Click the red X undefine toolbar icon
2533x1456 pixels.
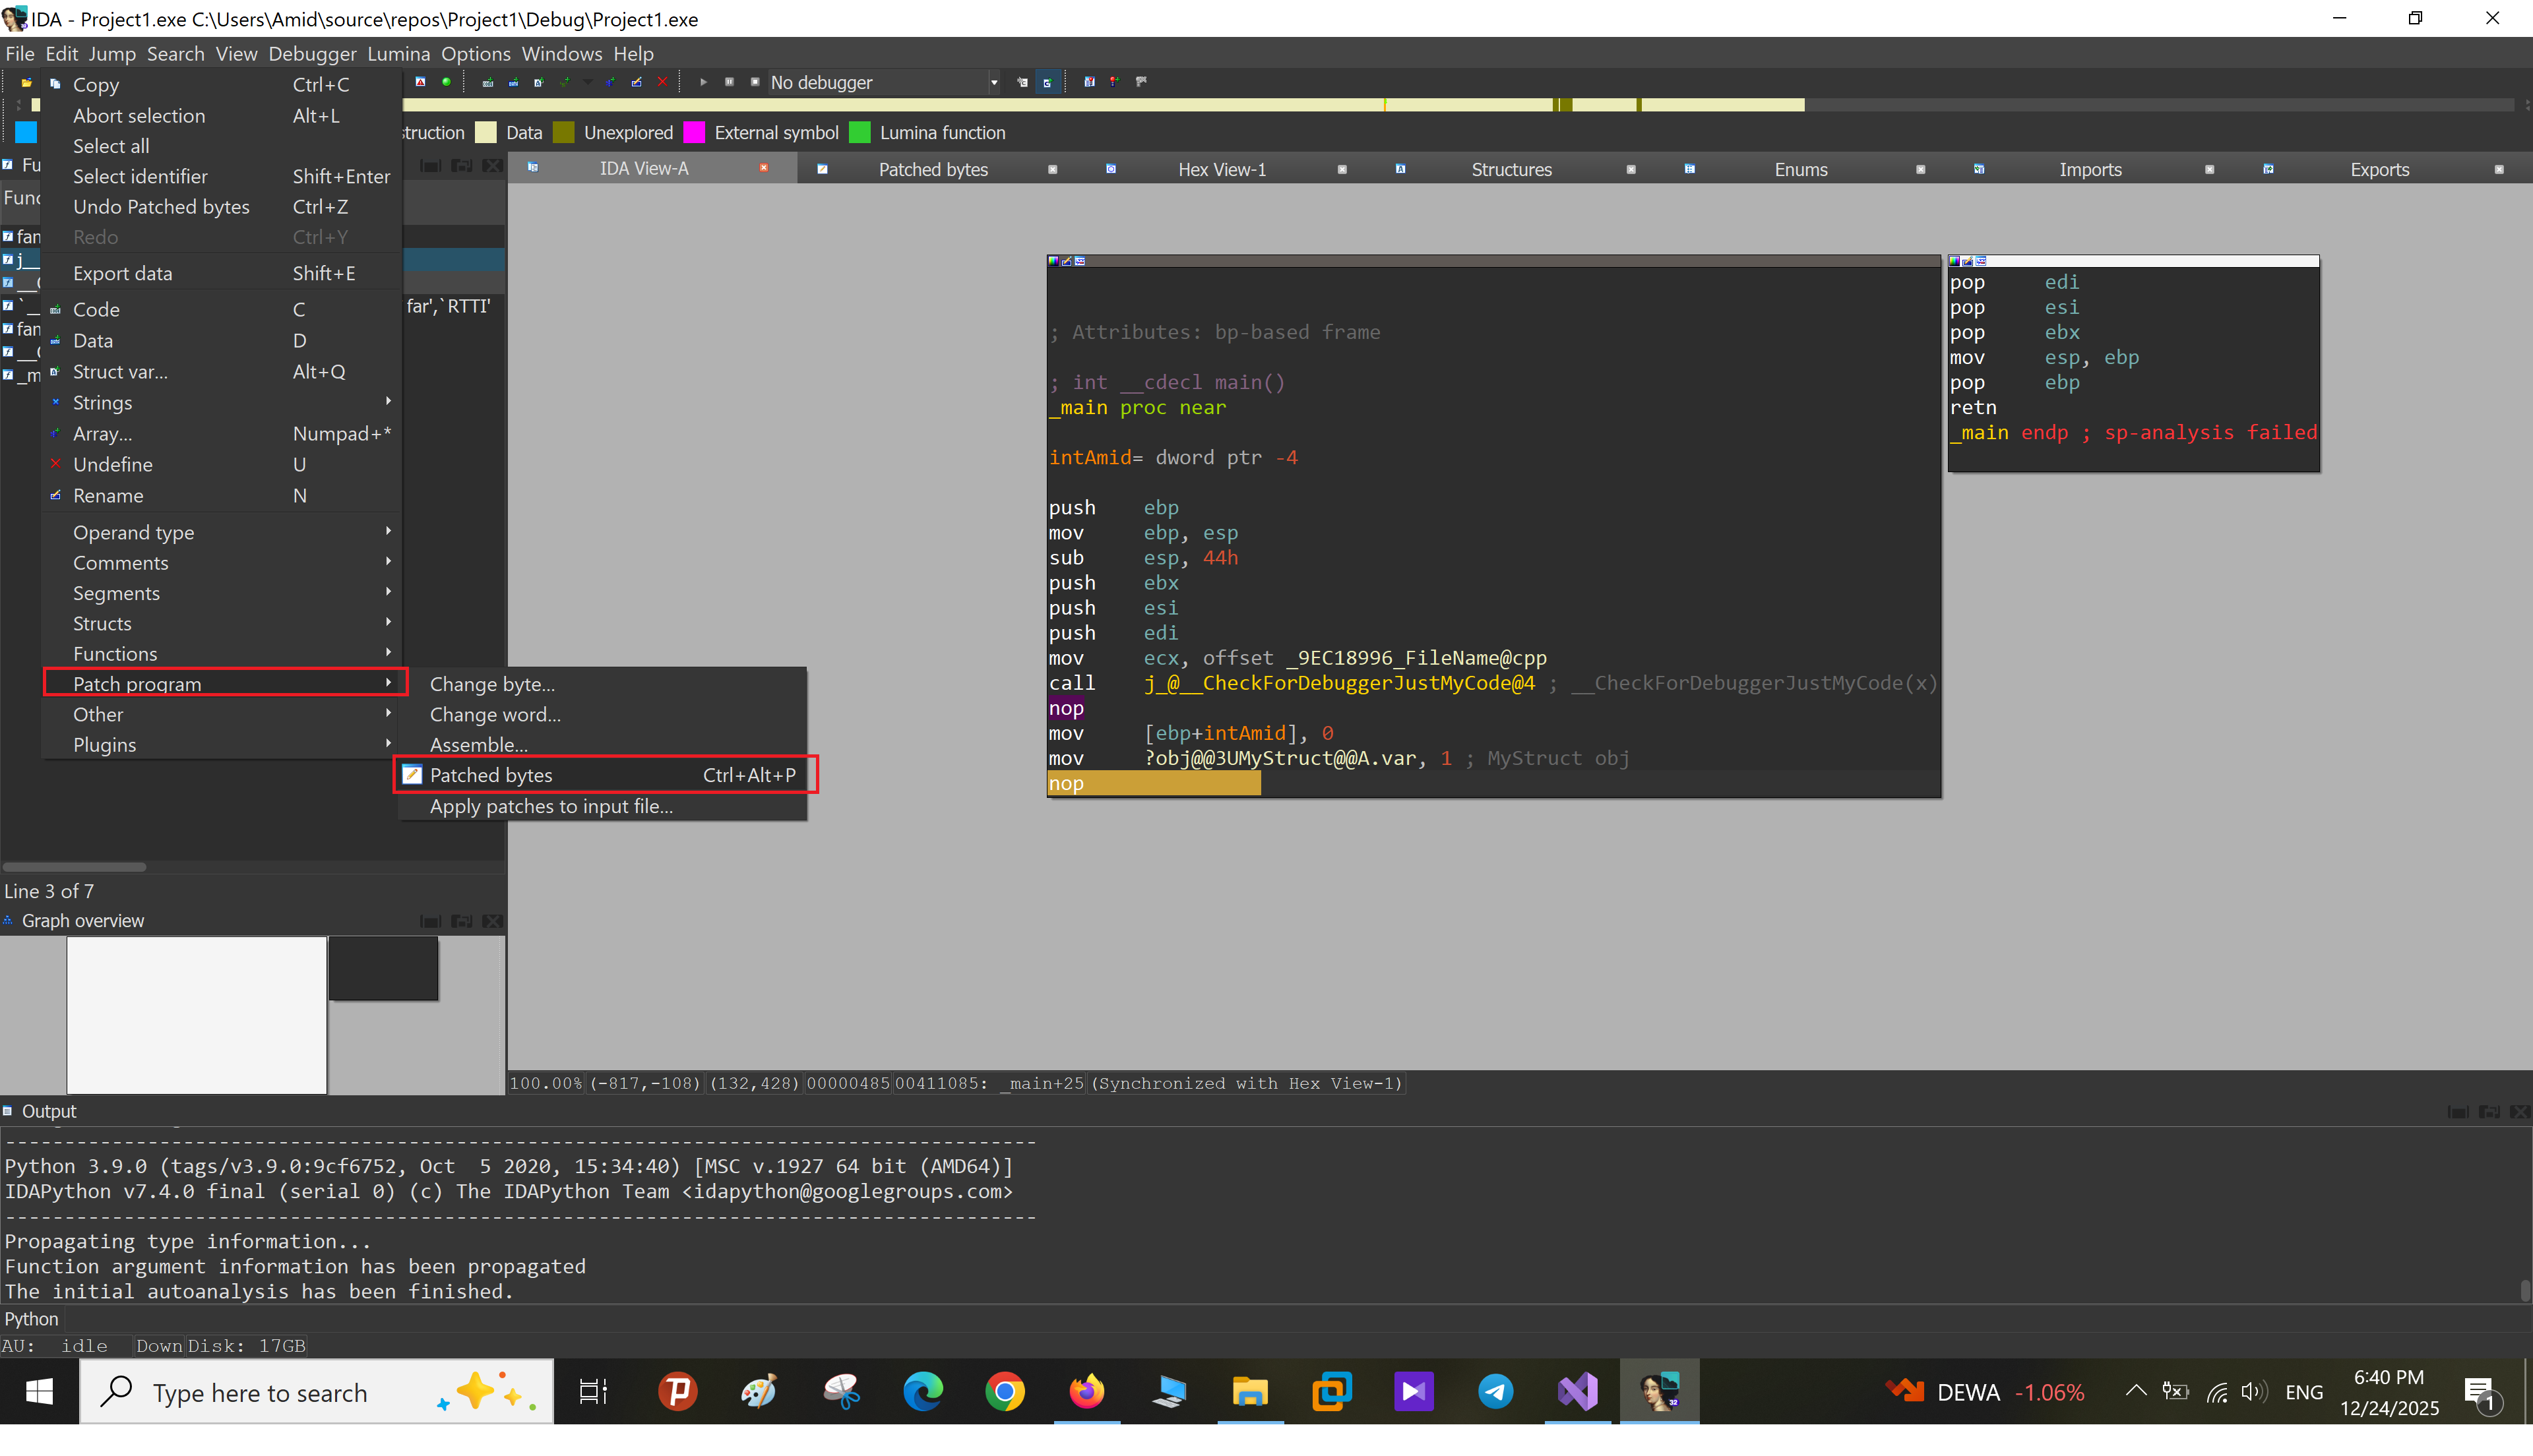pos(663,82)
